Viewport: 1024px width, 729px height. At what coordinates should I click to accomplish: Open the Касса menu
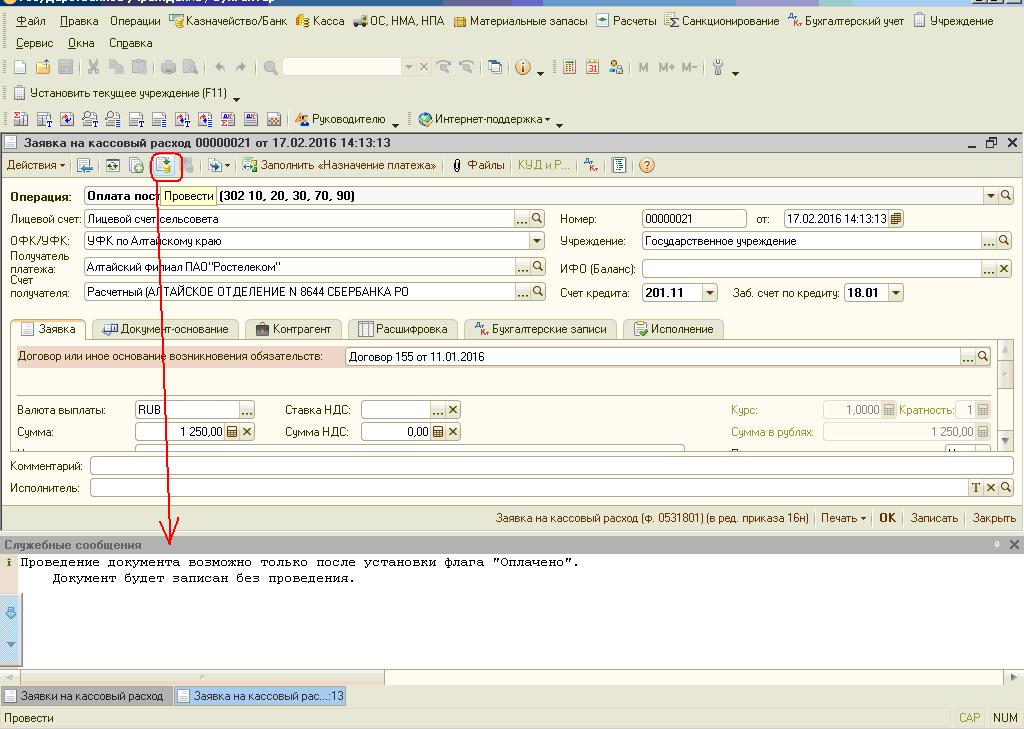pos(320,21)
